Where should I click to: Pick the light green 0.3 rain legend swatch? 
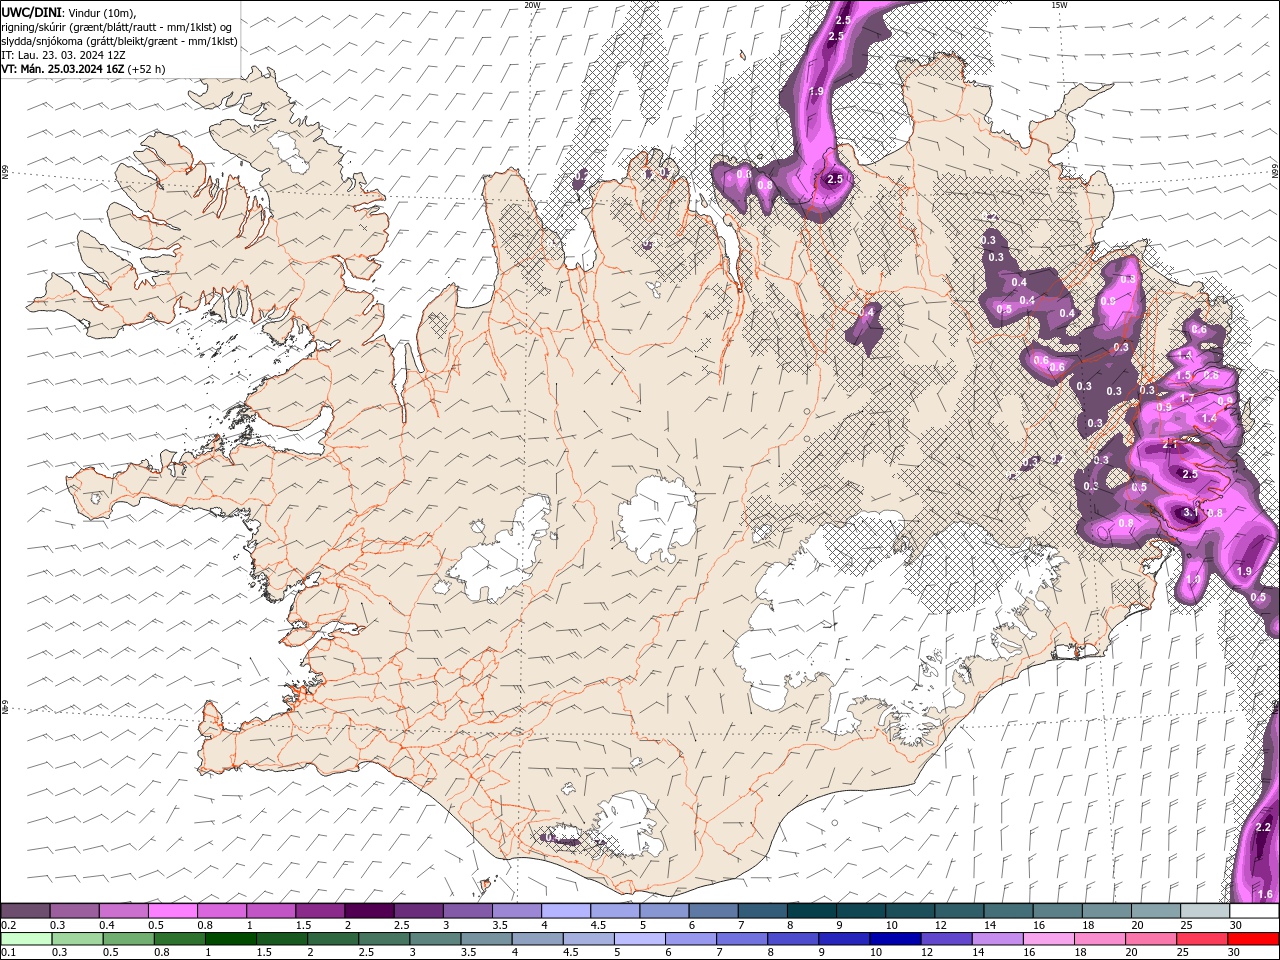click(x=77, y=938)
